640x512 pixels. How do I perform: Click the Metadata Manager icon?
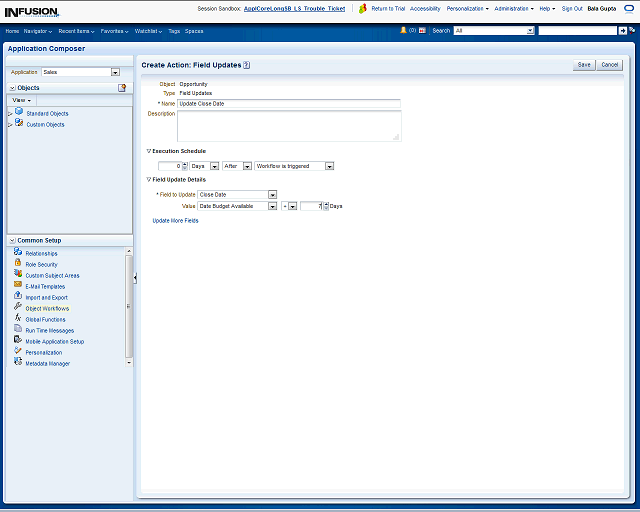coord(18,363)
